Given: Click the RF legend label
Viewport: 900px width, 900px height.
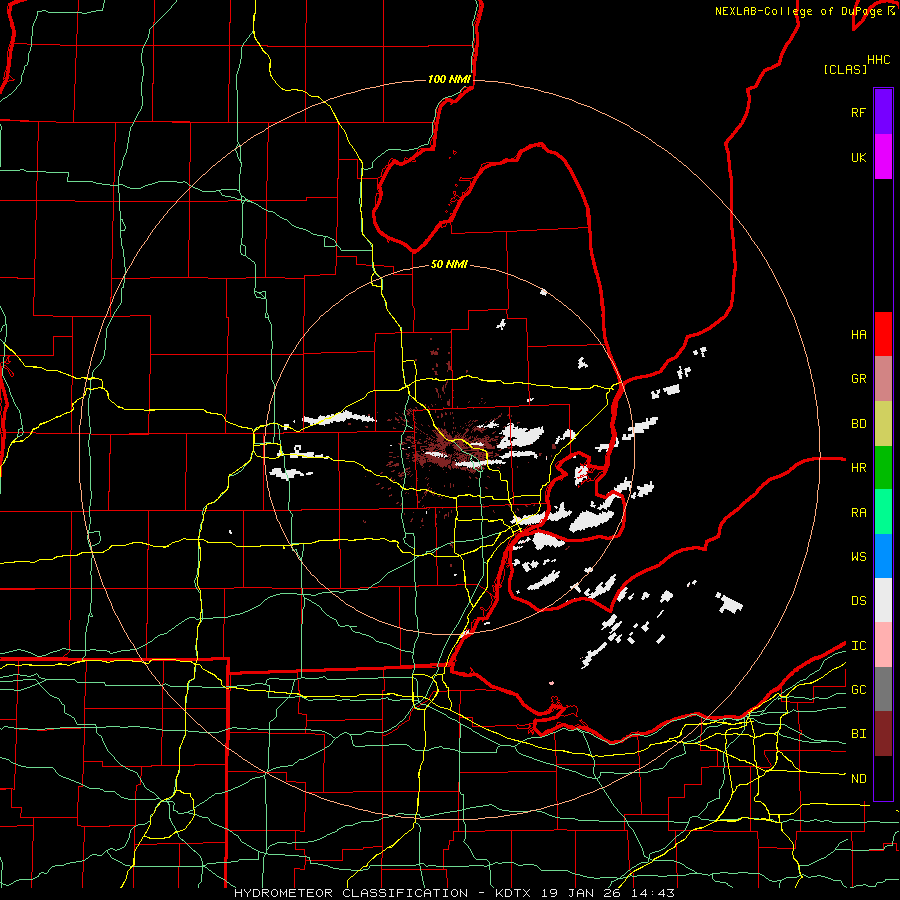Looking at the screenshot, I should (859, 112).
